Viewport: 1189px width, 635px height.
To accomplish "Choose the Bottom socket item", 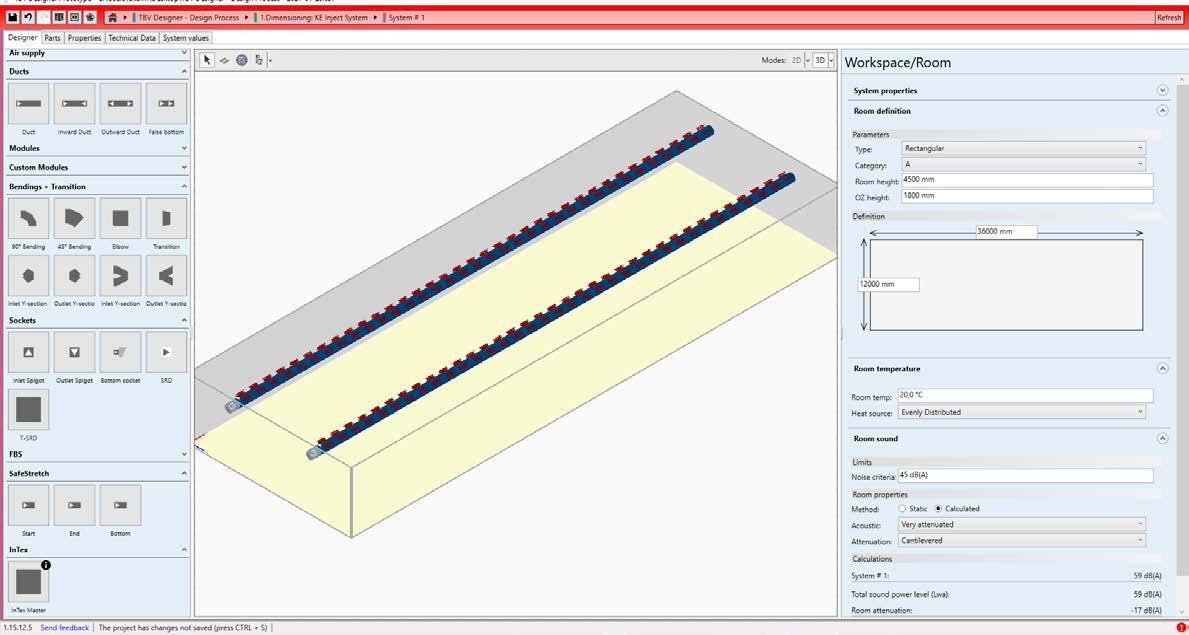I will pos(121,352).
